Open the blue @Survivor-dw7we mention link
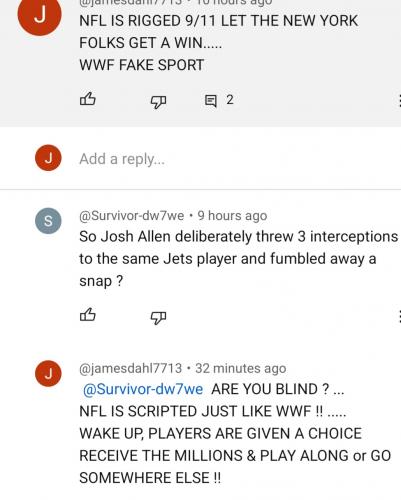Image resolution: width=401 pixels, height=500 pixels. point(143,389)
